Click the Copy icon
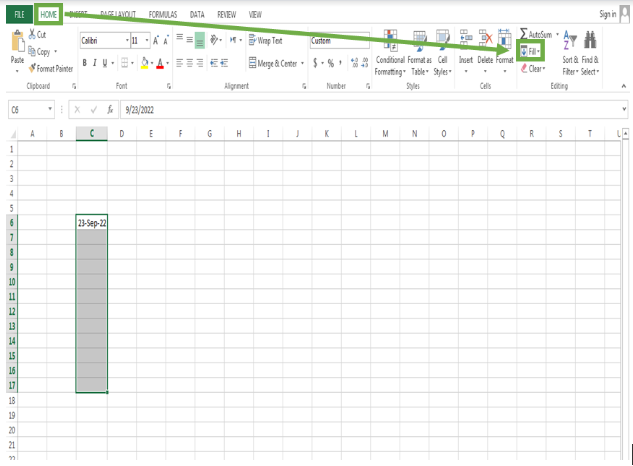This screenshot has height=466, width=633. click(x=32, y=51)
